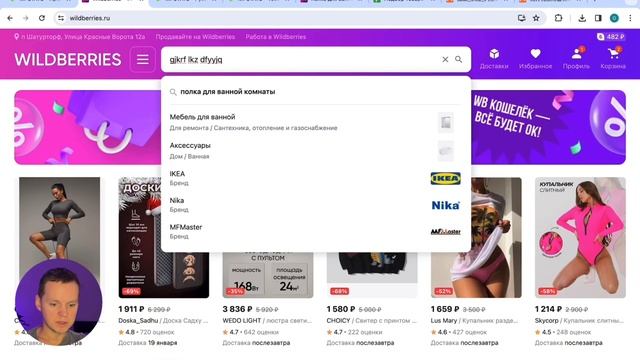Click MFMaster logo in suggestions

[x=445, y=231]
